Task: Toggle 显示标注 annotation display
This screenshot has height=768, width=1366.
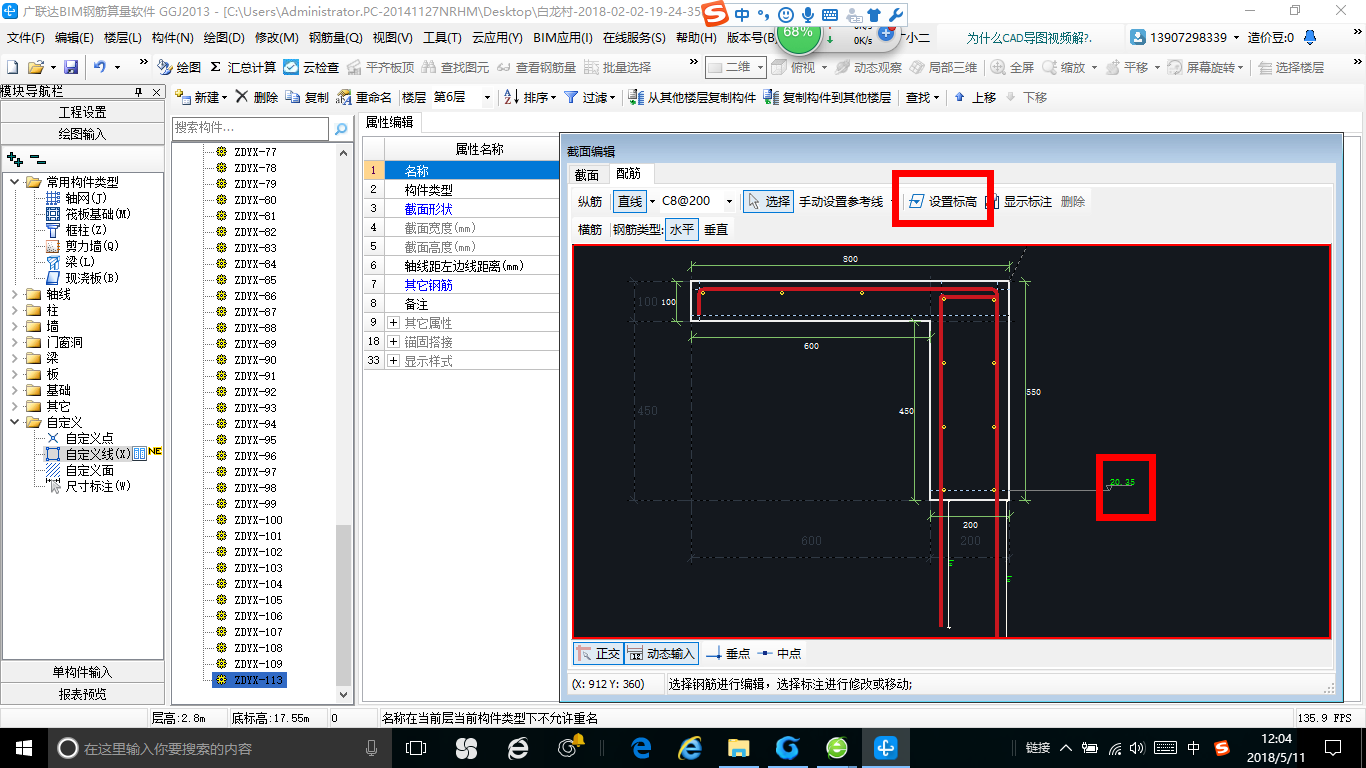Action: click(x=1018, y=201)
